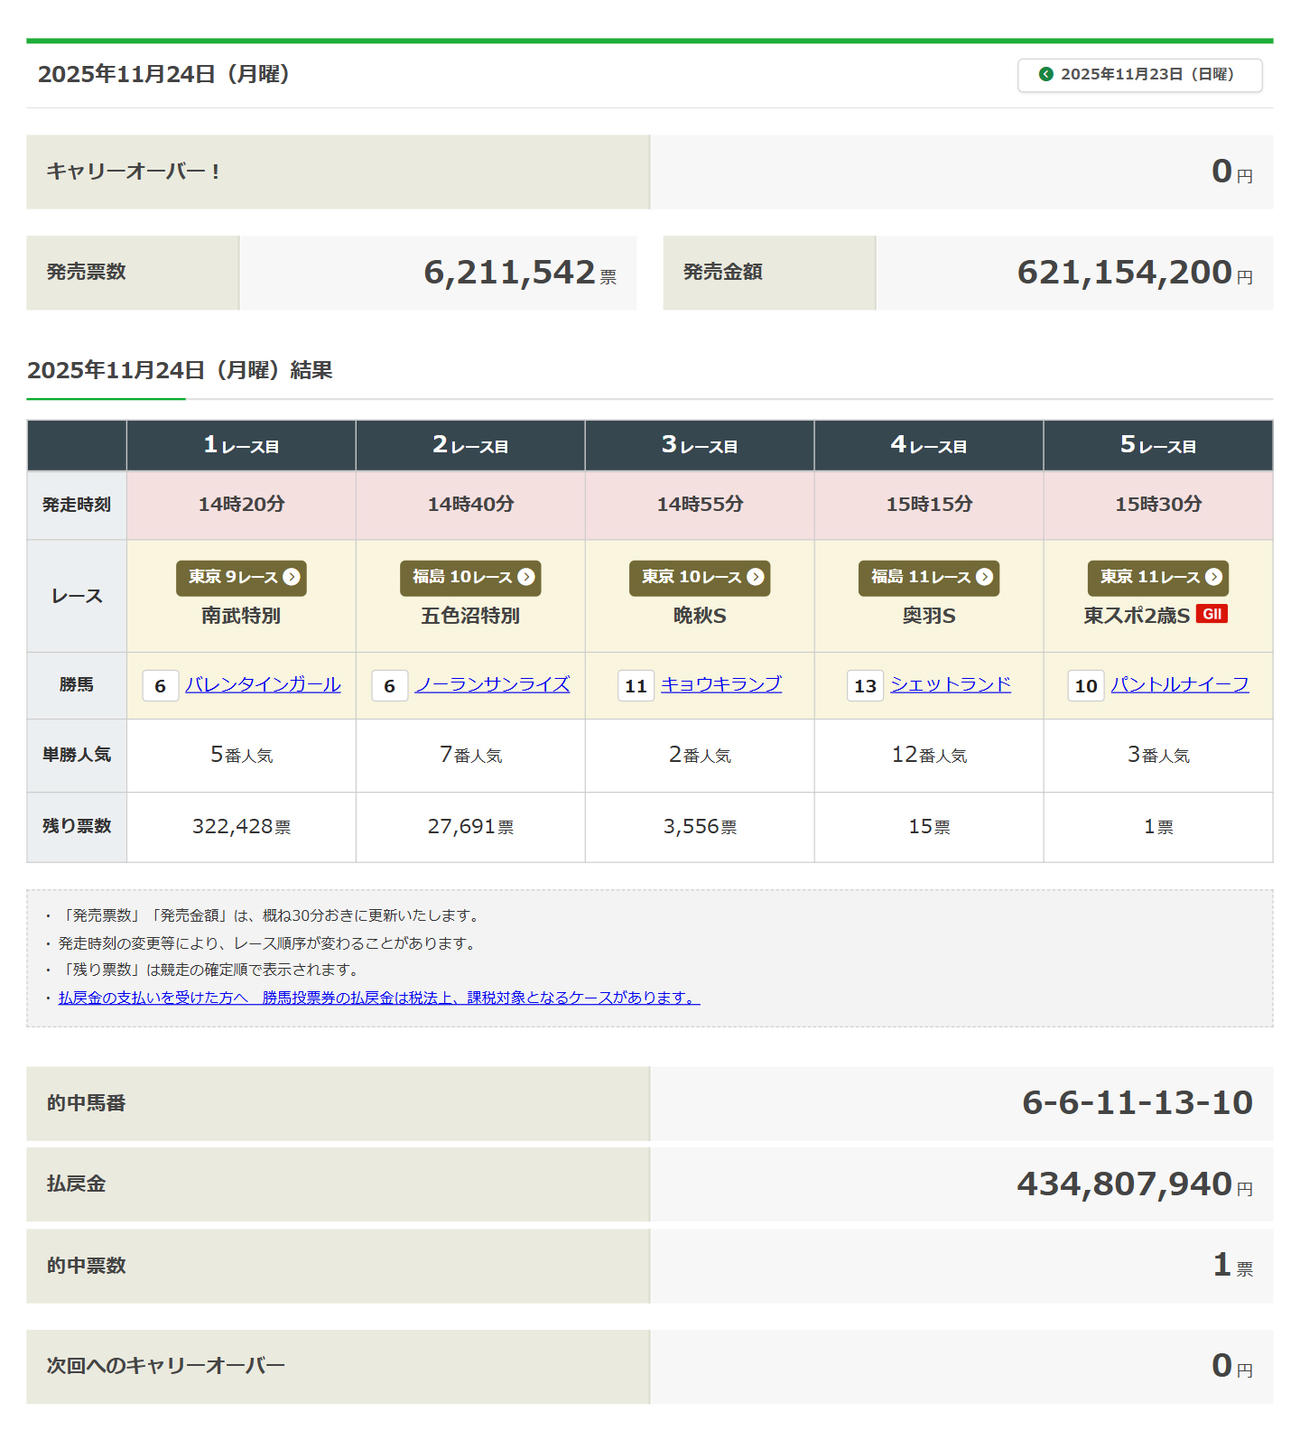1300x1430 pixels.
Task: Click popularity cell 3番人気
Action: (x=1158, y=755)
